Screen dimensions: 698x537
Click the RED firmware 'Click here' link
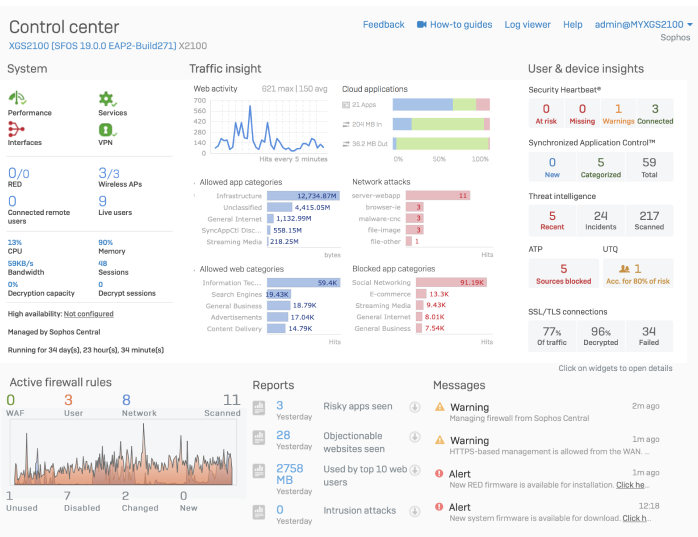630,485
